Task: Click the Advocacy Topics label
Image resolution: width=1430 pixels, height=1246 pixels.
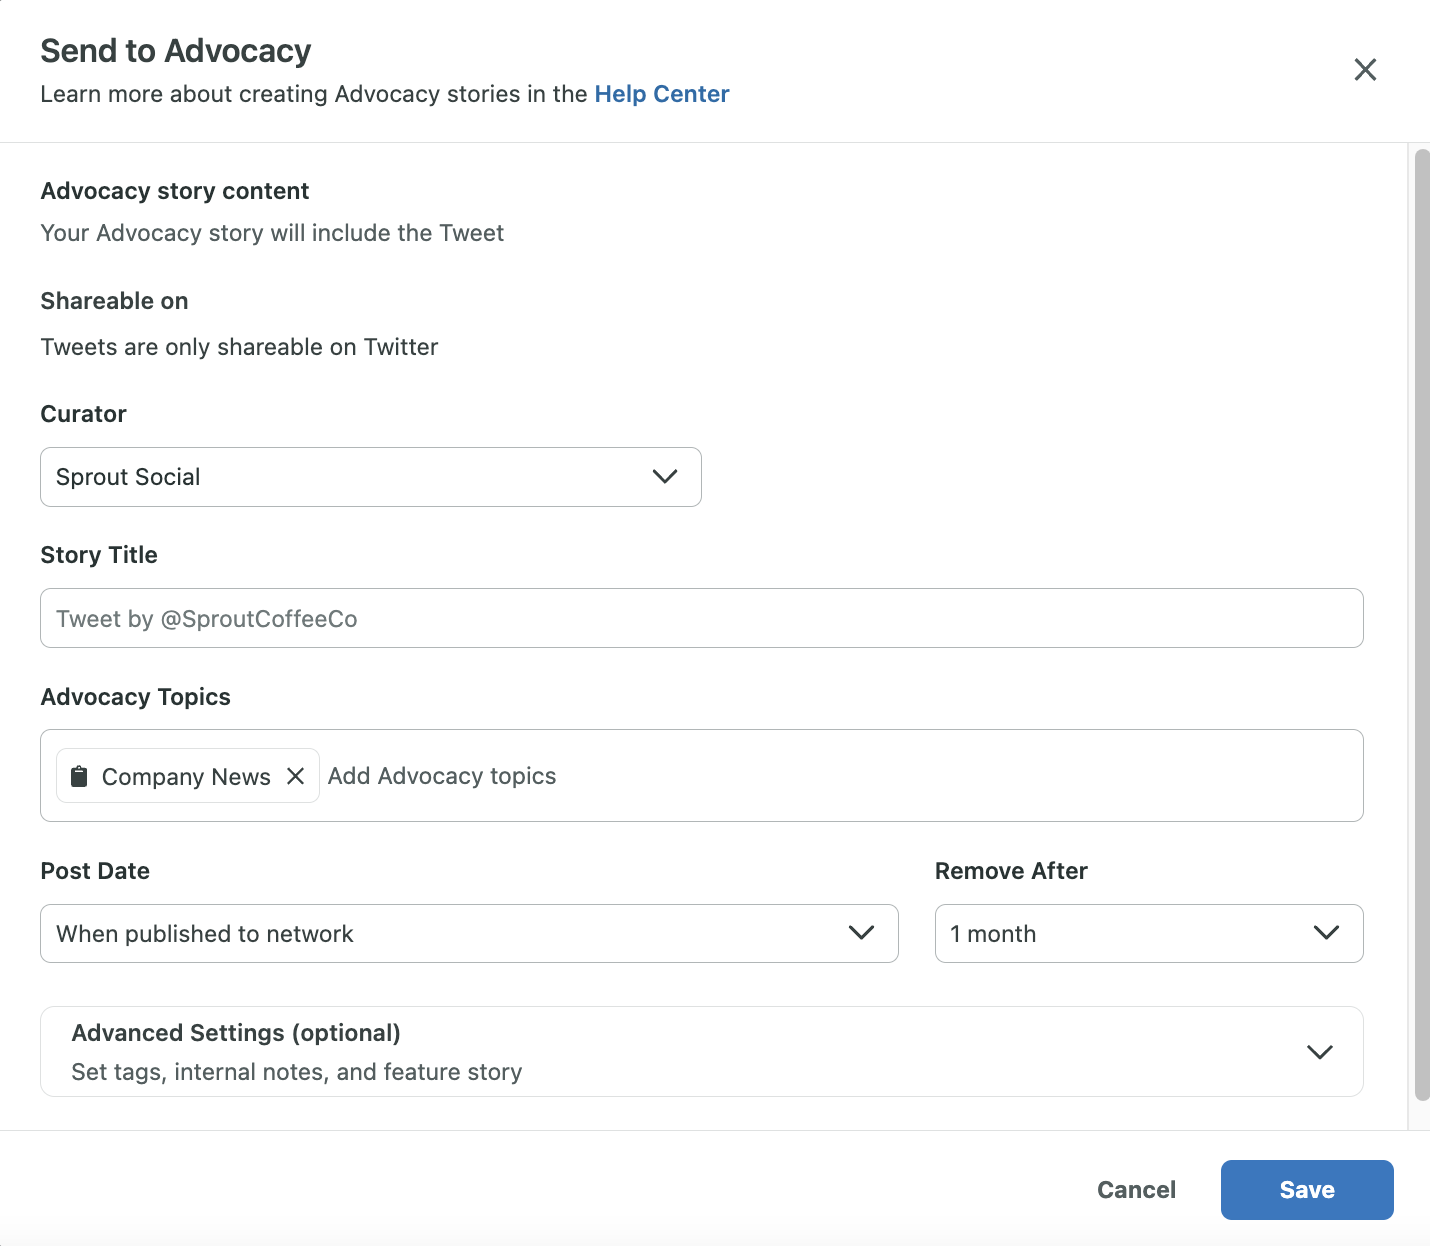Action: pyautogui.click(x=136, y=697)
